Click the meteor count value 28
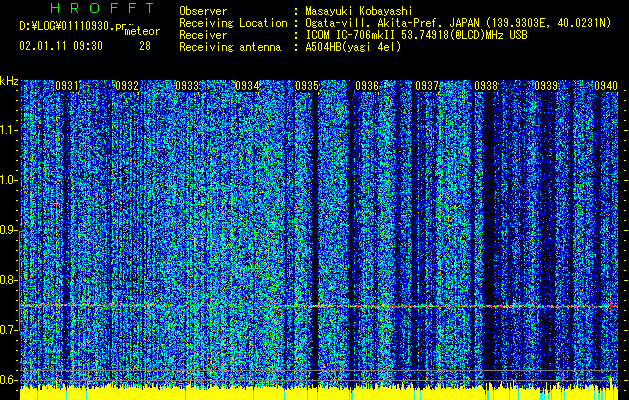629x400 pixels. coord(145,46)
